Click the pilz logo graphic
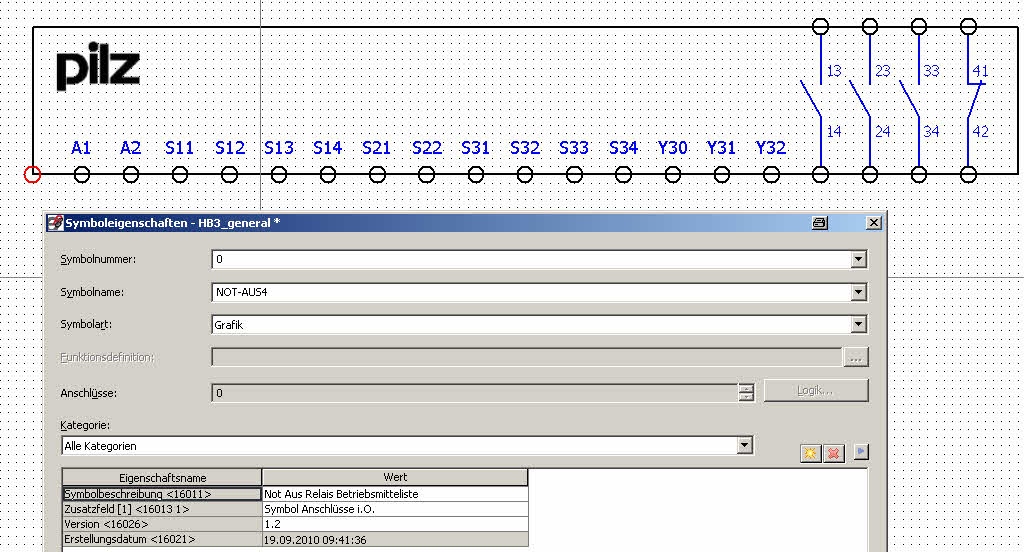This screenshot has height=552, width=1024. point(98,66)
